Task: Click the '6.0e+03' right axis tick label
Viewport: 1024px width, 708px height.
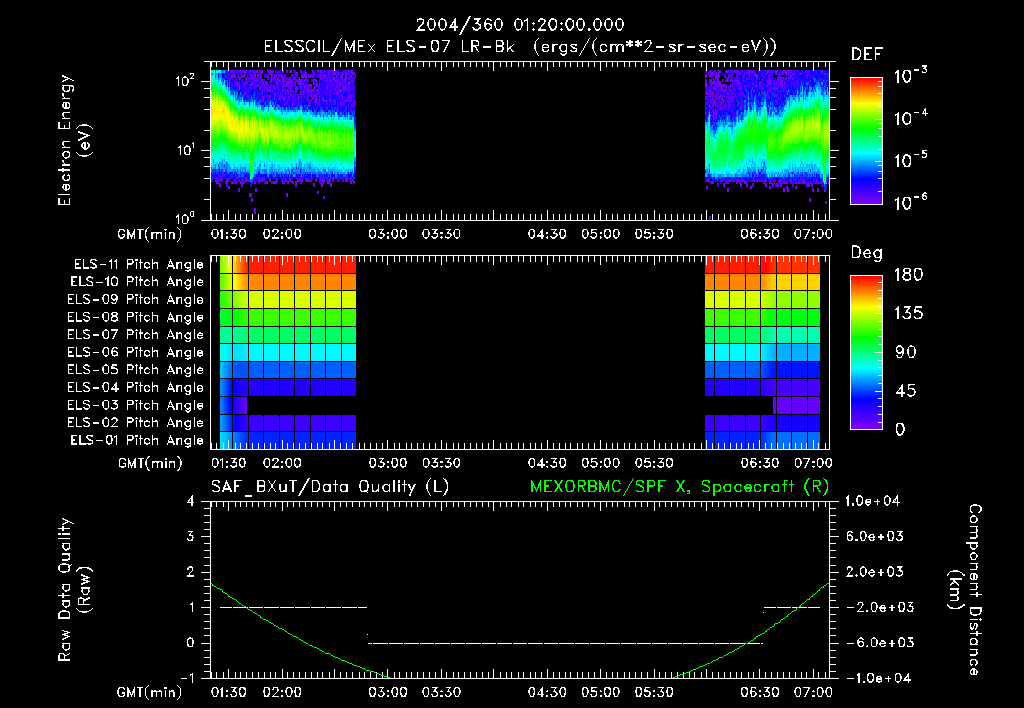Action: pos(874,537)
